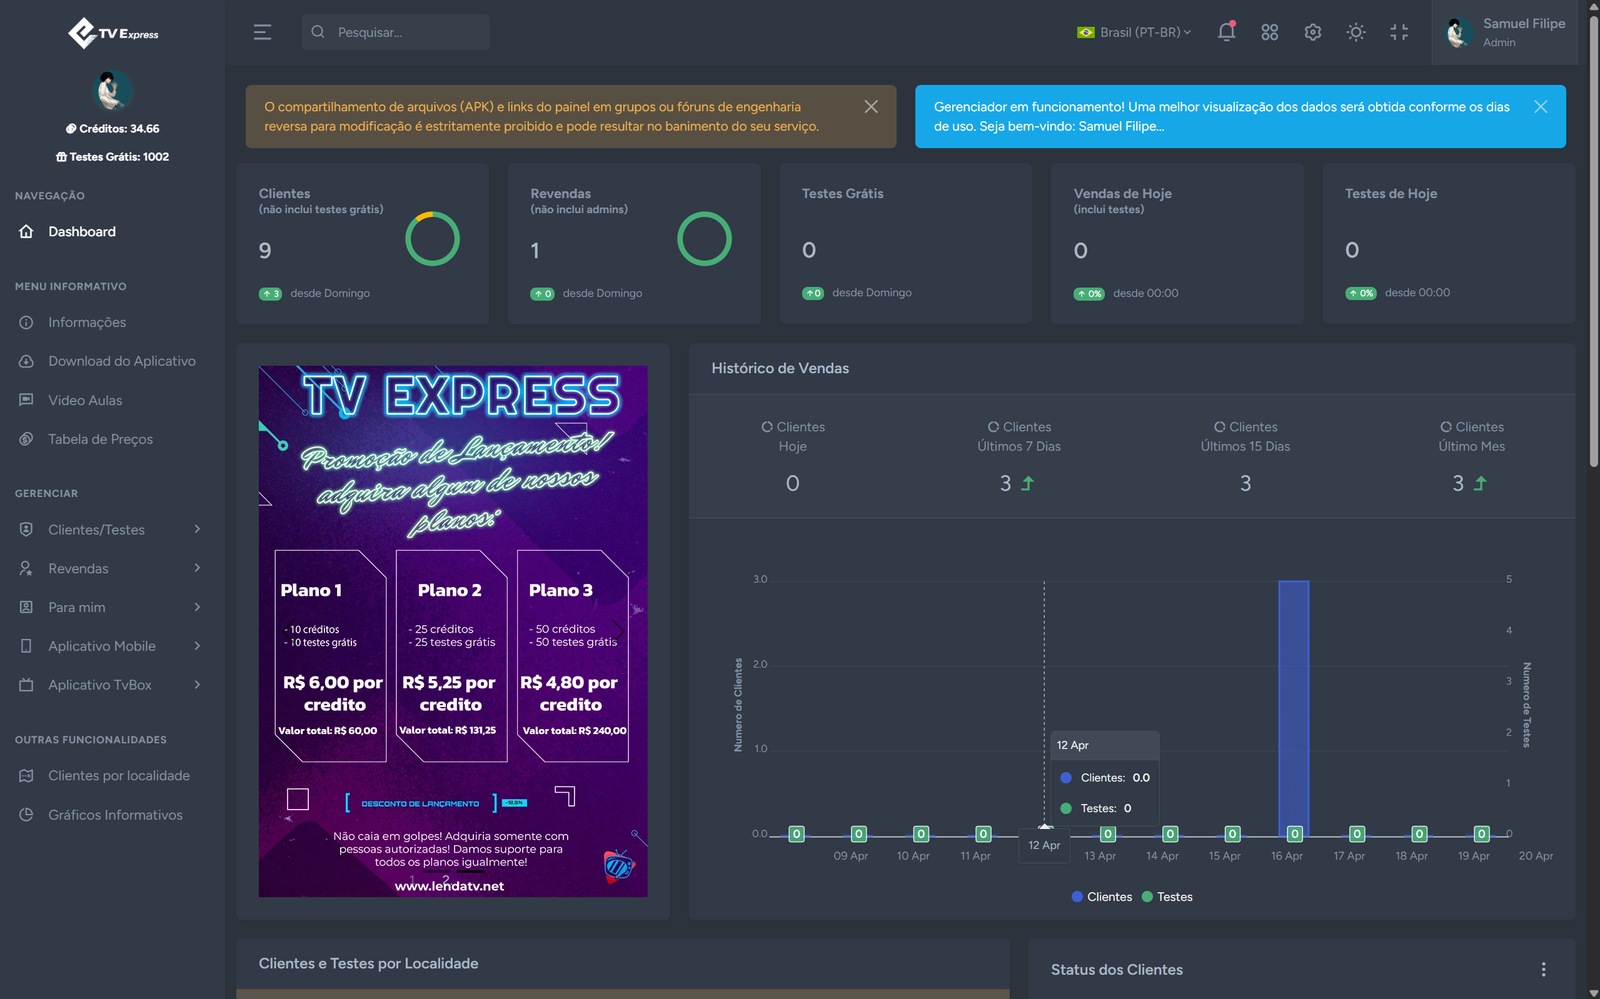The height and width of the screenshot is (999, 1600).
Task: Click the Download do Aplicativo cloud icon
Action: click(27, 361)
